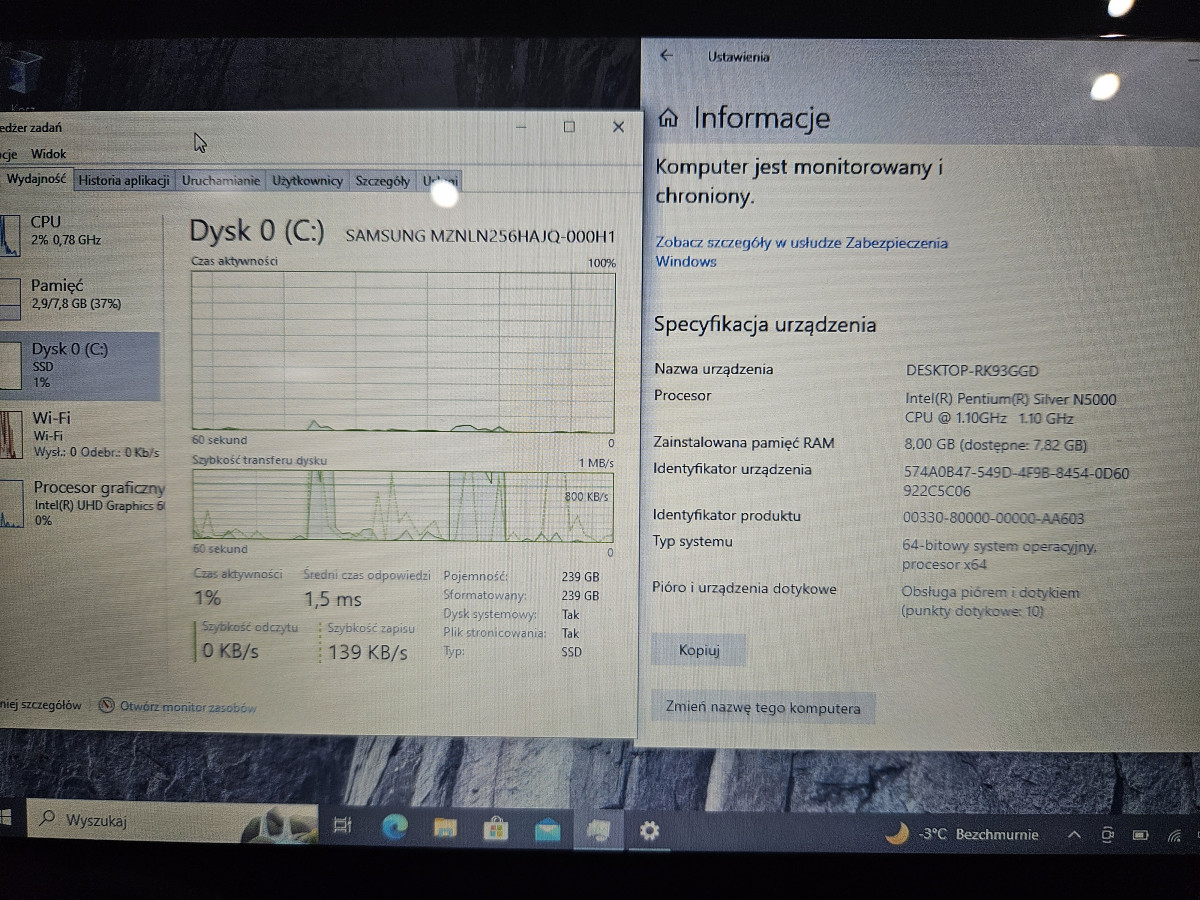The image size is (1200, 900).
Task: Click the 8,00 GB RAM value
Action: coord(995,445)
